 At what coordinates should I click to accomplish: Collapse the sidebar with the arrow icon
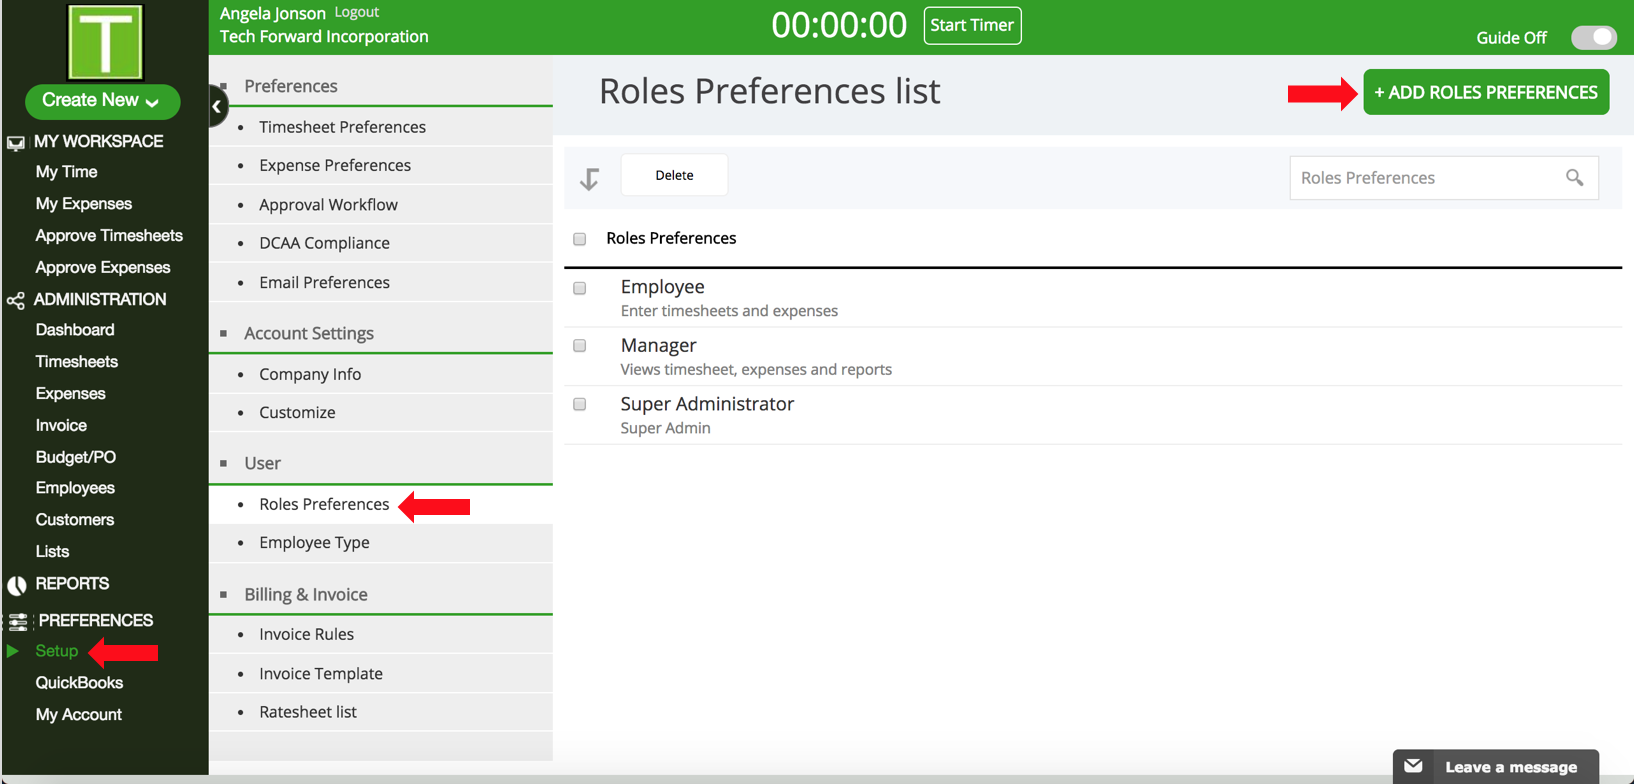click(217, 106)
